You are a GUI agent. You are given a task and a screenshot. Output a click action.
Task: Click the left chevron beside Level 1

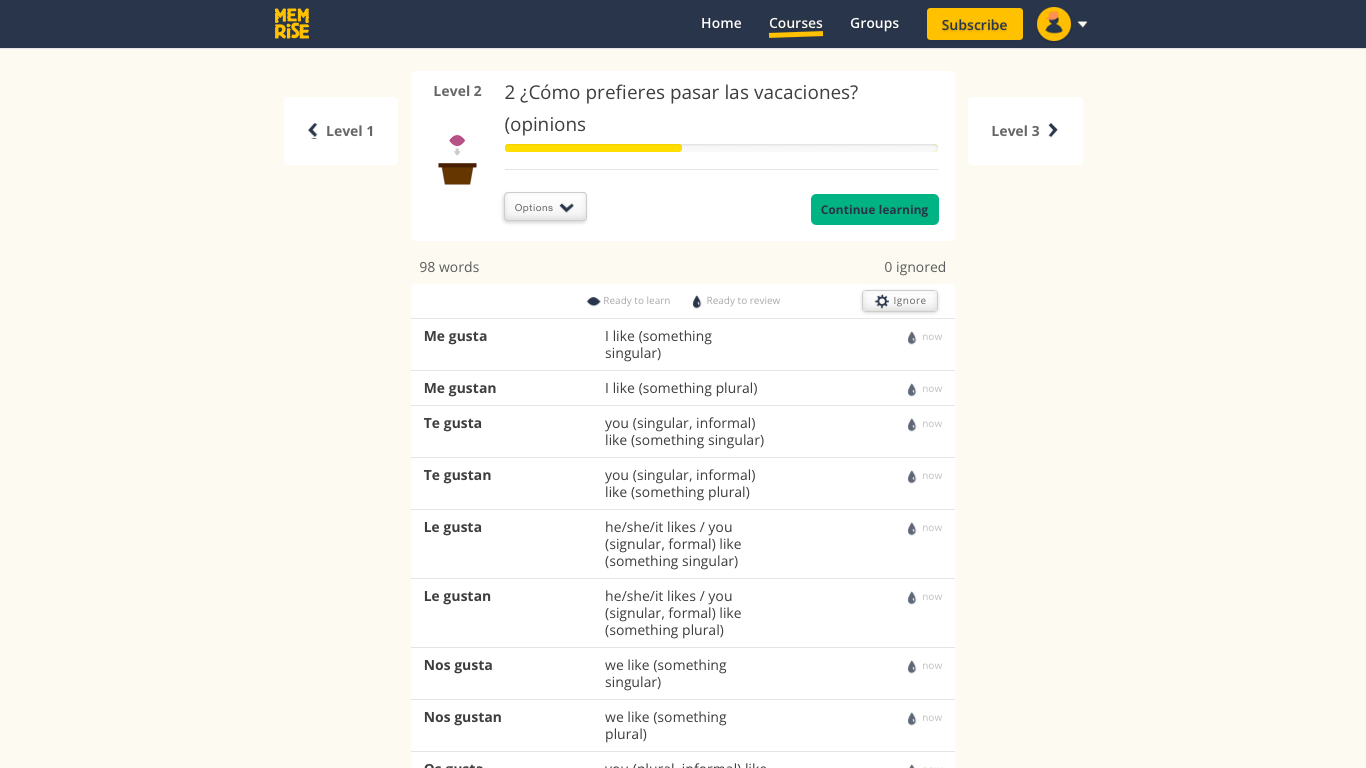311,130
